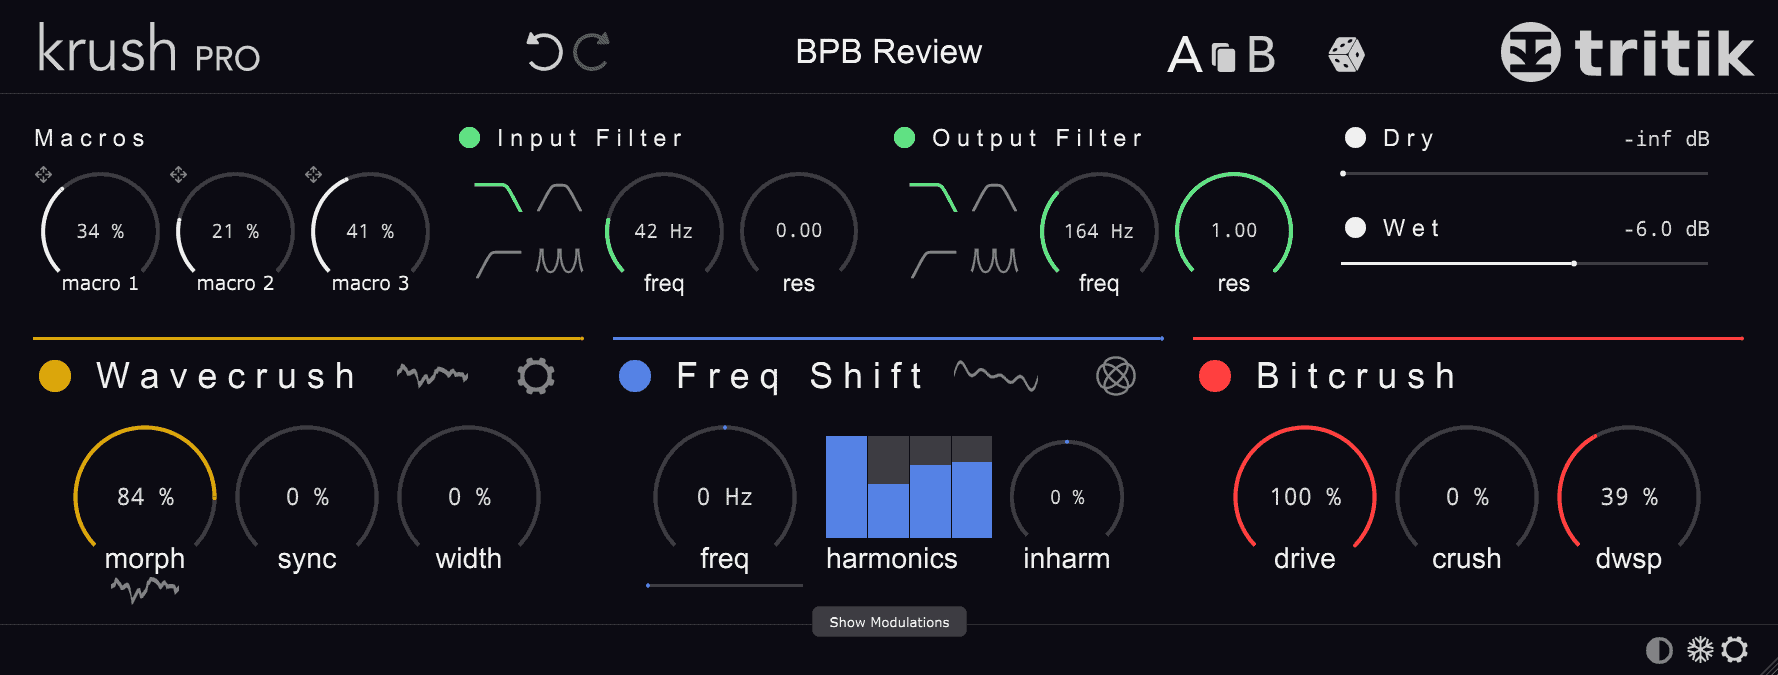1778x675 pixels.
Task: Toggle the Dry signal dot
Action: (x=1355, y=137)
